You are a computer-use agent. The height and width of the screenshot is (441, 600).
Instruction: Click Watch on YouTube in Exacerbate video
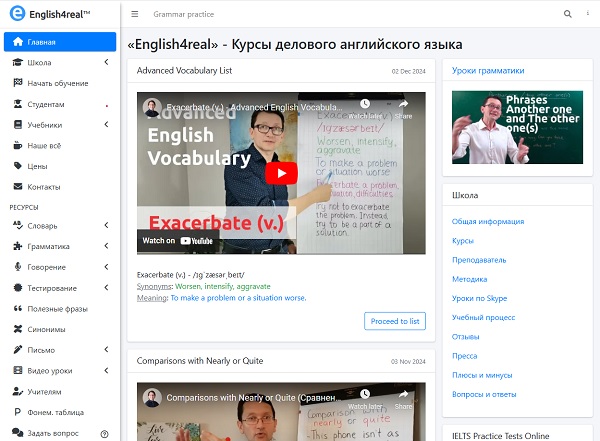point(178,240)
